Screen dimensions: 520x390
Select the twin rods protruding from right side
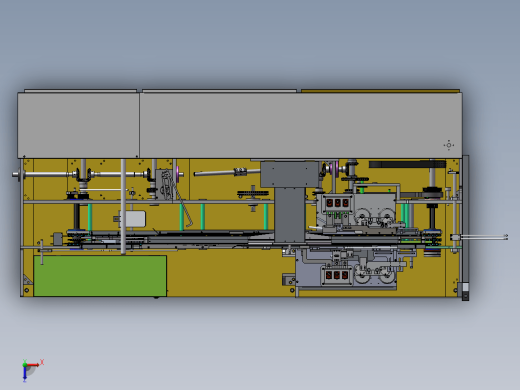pos(484,237)
